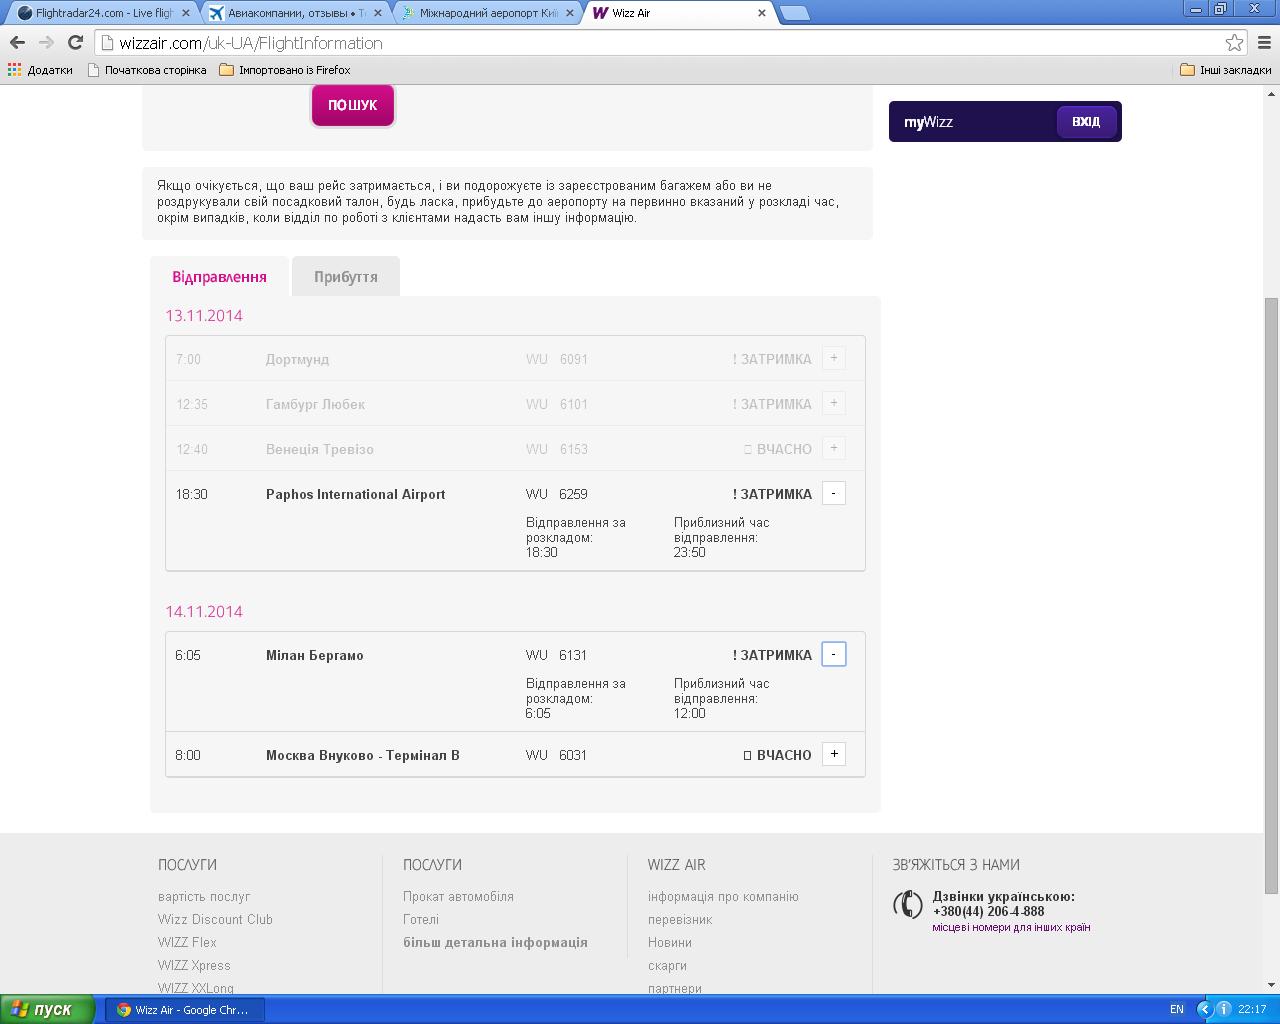This screenshot has height=1024, width=1280.
Task: Select the Відправлення tab
Action: coord(219,277)
